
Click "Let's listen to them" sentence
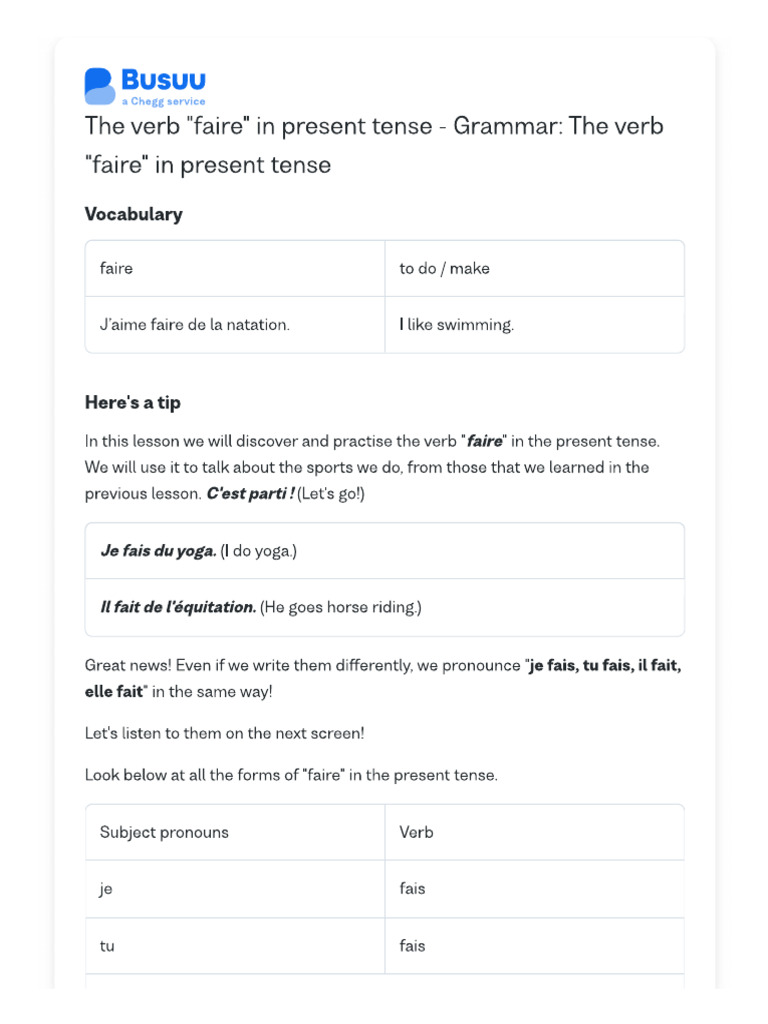pos(224,733)
